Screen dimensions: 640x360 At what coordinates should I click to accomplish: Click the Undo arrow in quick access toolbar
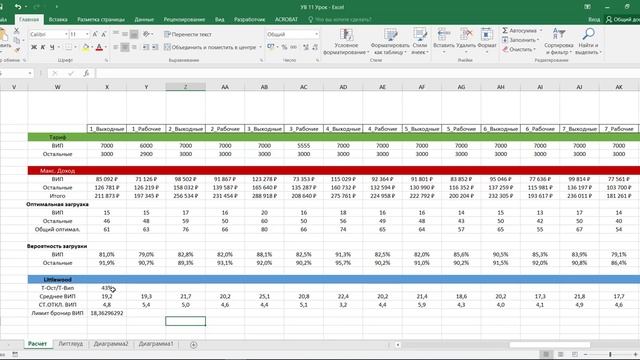(x=18, y=7)
